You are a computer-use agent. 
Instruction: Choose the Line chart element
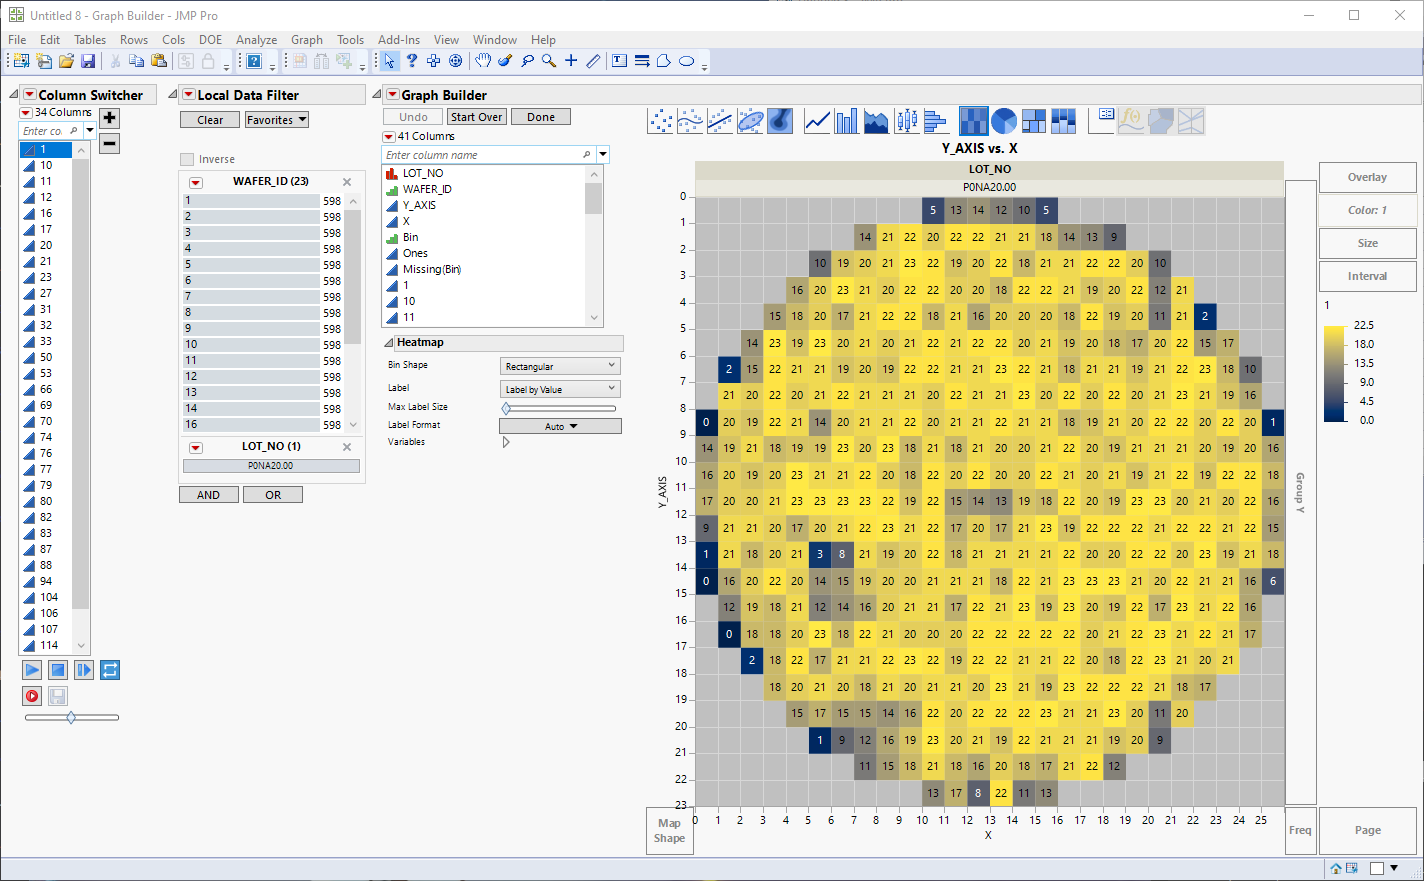point(818,120)
